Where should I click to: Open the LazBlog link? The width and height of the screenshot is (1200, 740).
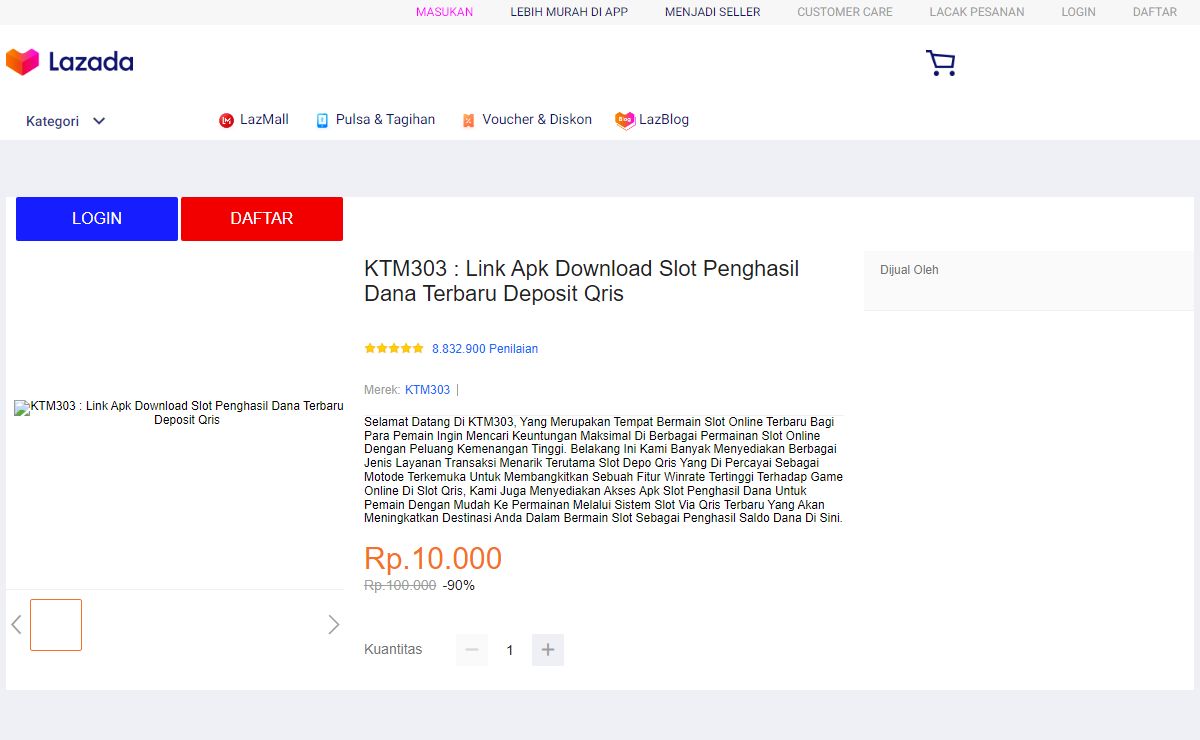coord(664,120)
